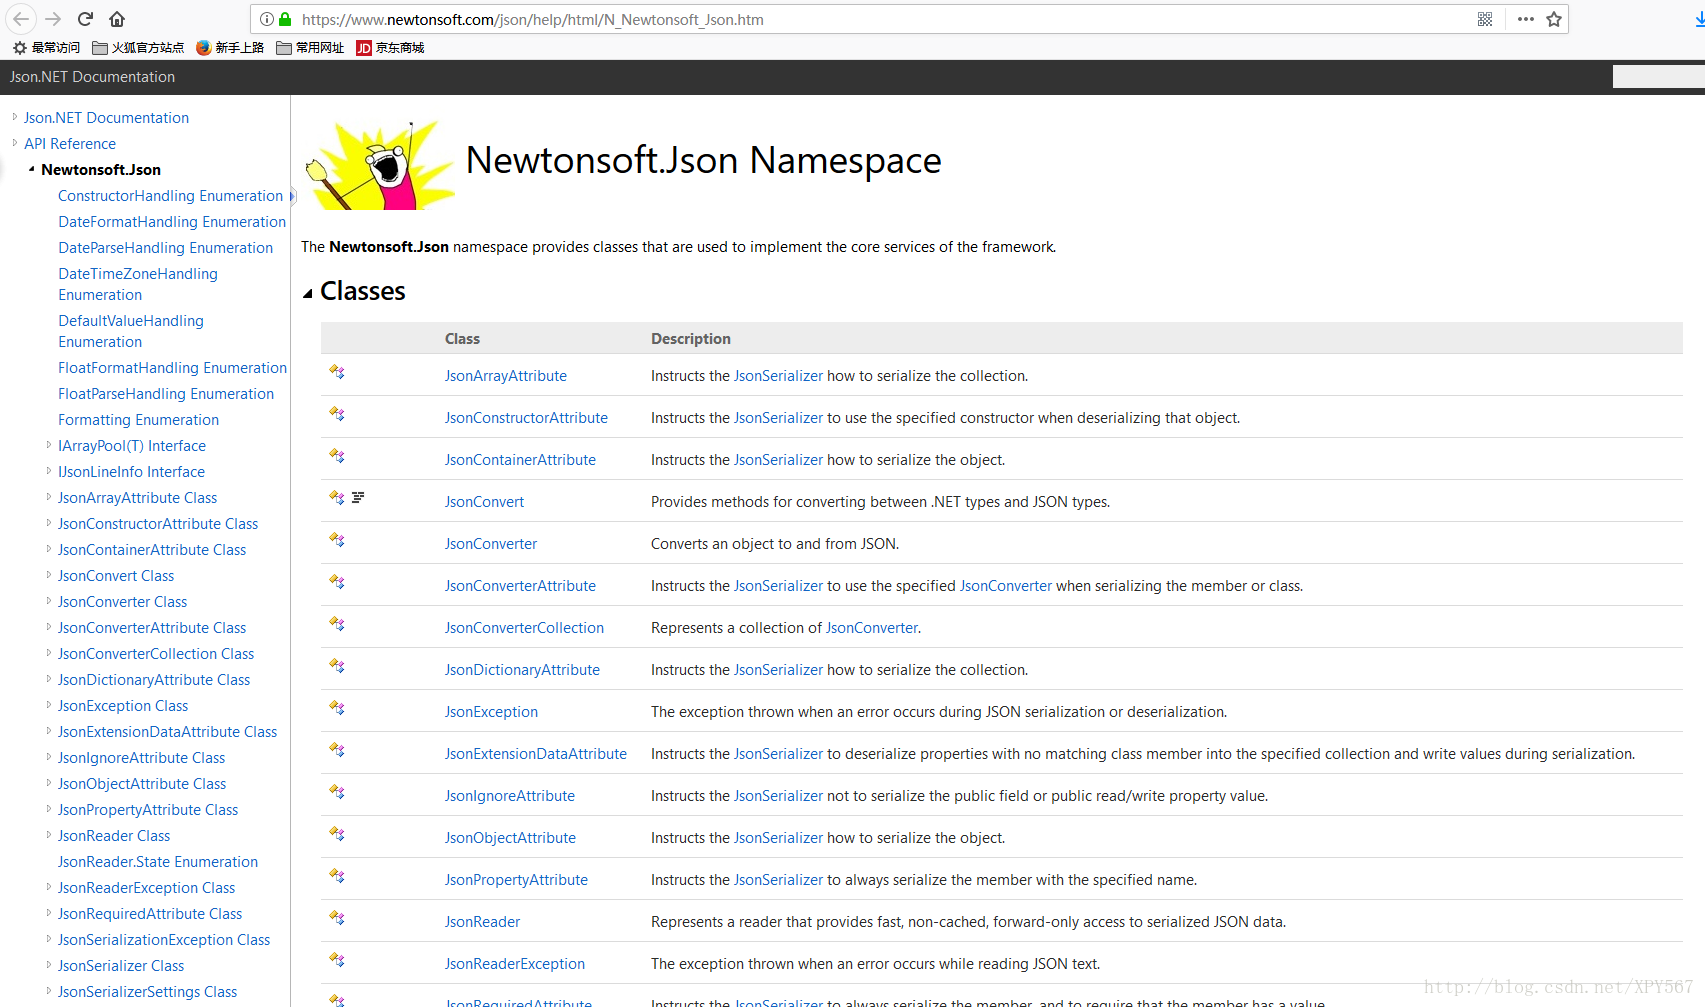Expand the IArrayPool(T) Interface tree node
Image resolution: width=1705 pixels, height=1007 pixels.
[x=48, y=445]
